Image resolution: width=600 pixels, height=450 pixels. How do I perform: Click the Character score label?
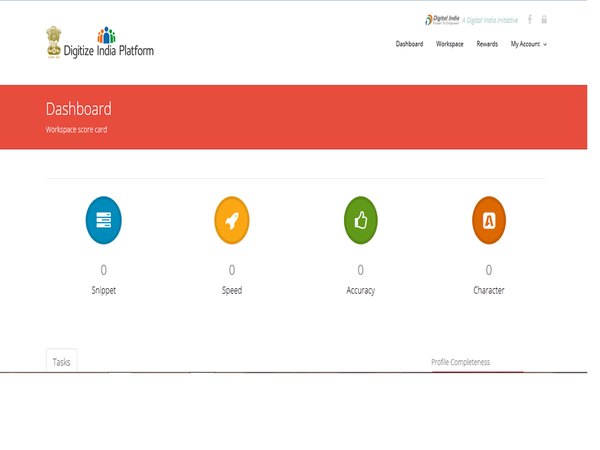[x=489, y=290]
